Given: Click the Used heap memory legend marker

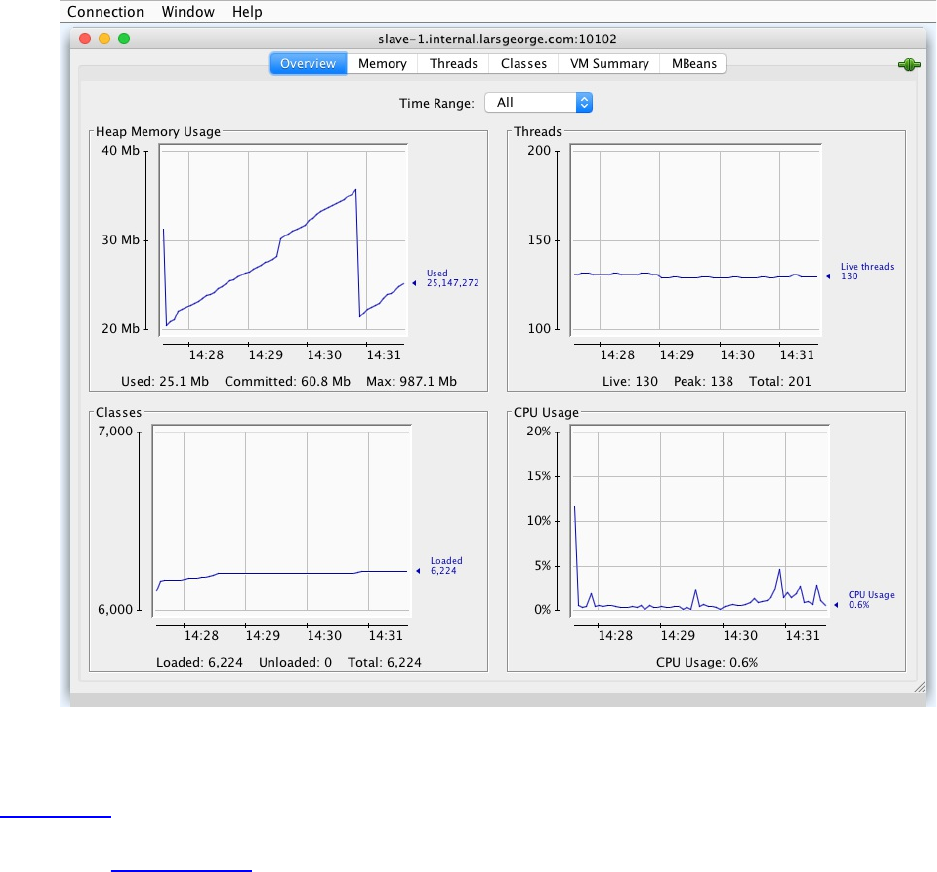Looking at the screenshot, I should coord(414,283).
